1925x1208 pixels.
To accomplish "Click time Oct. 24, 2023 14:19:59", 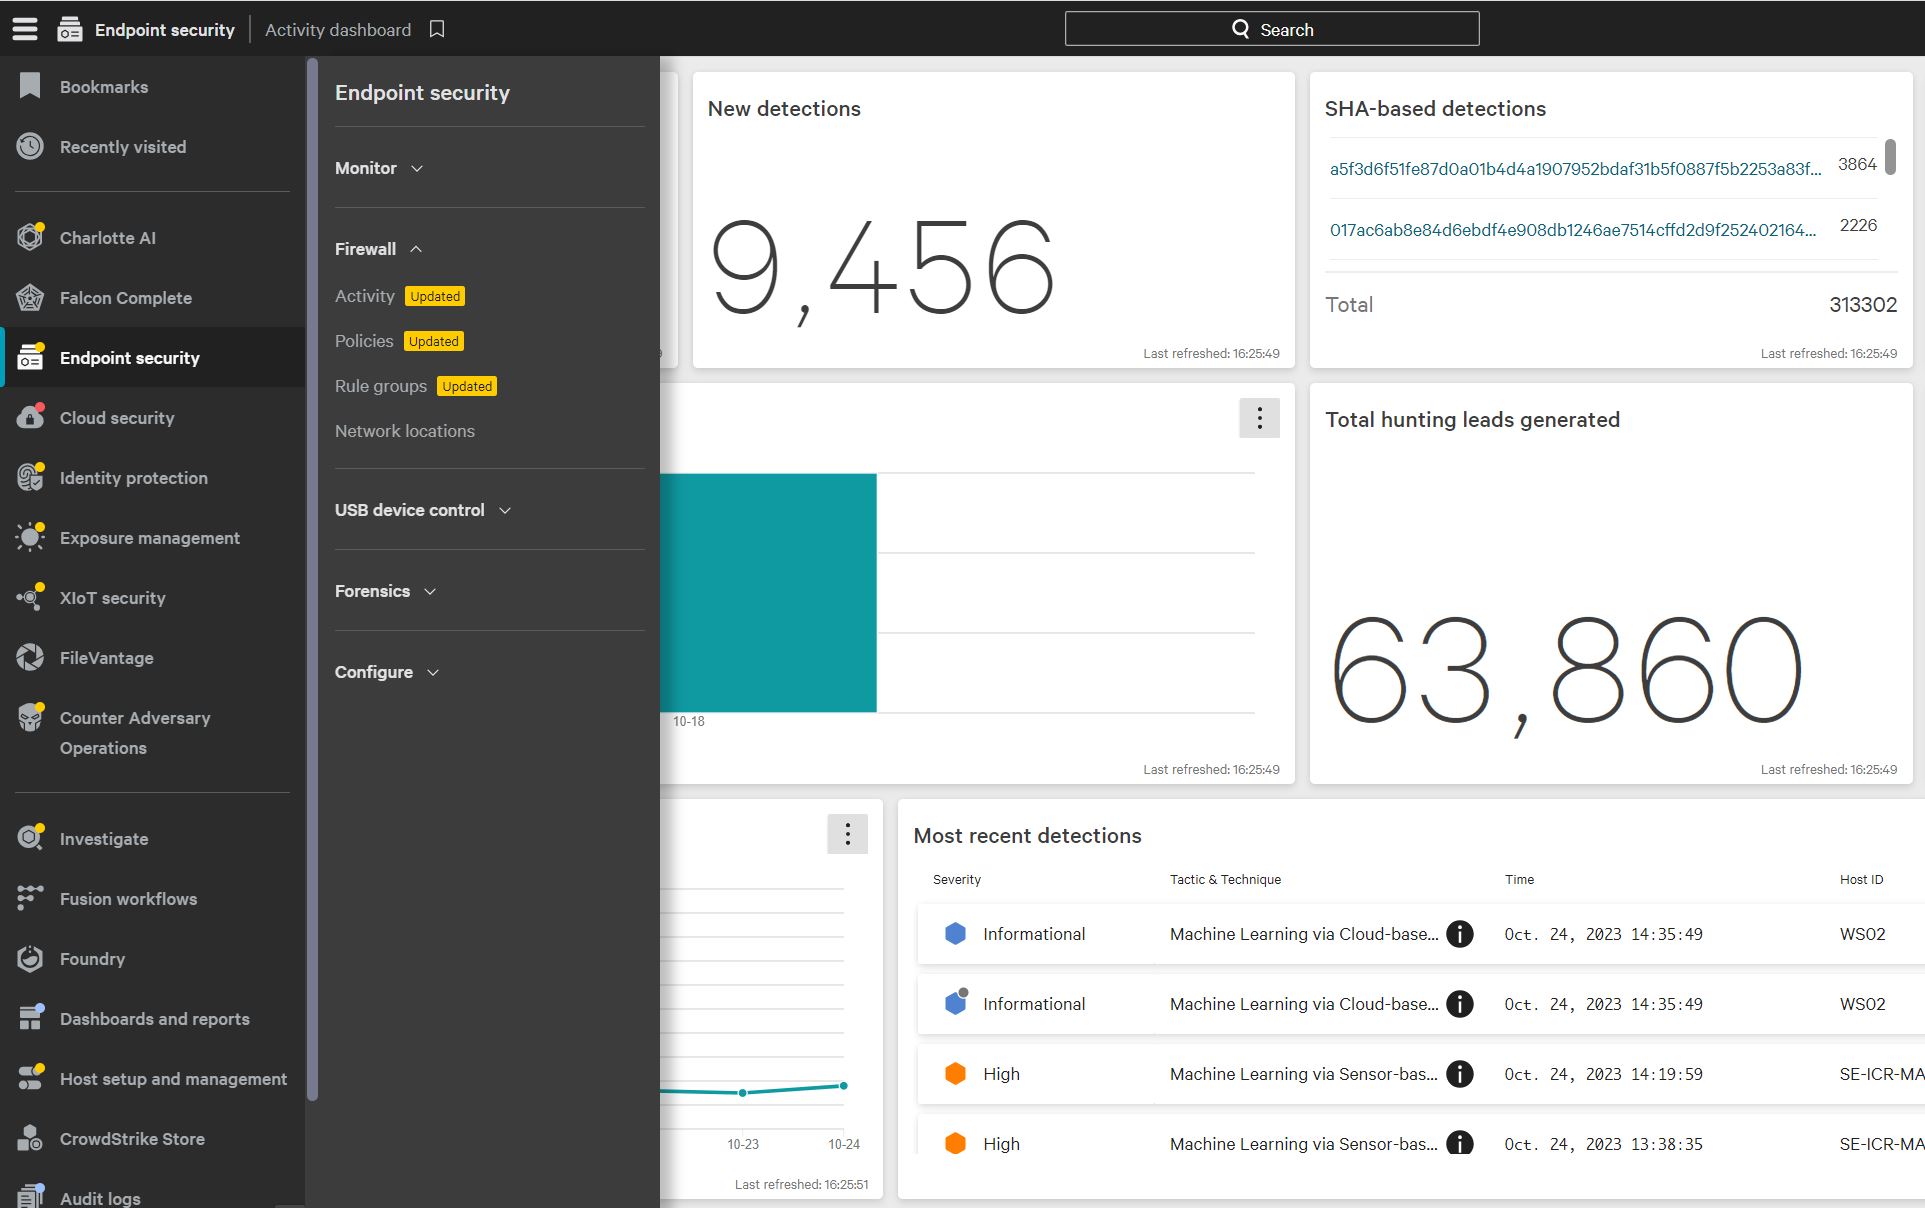I will [1603, 1074].
